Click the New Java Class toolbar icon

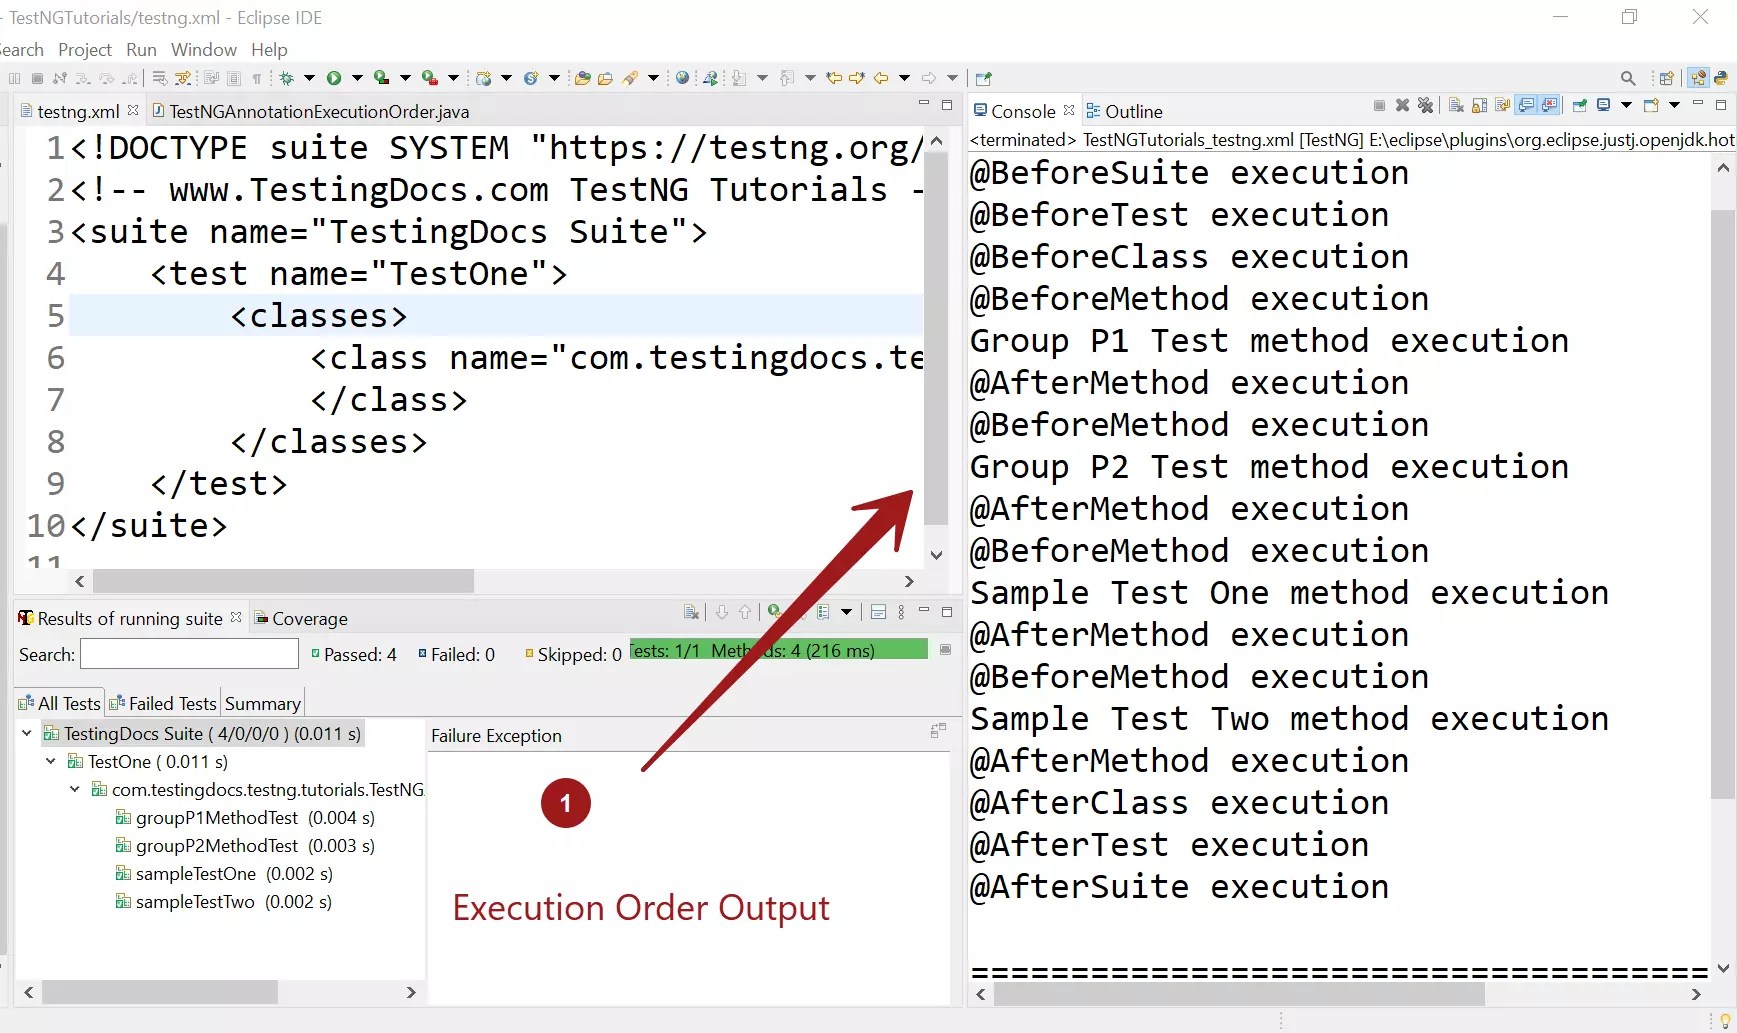point(531,78)
